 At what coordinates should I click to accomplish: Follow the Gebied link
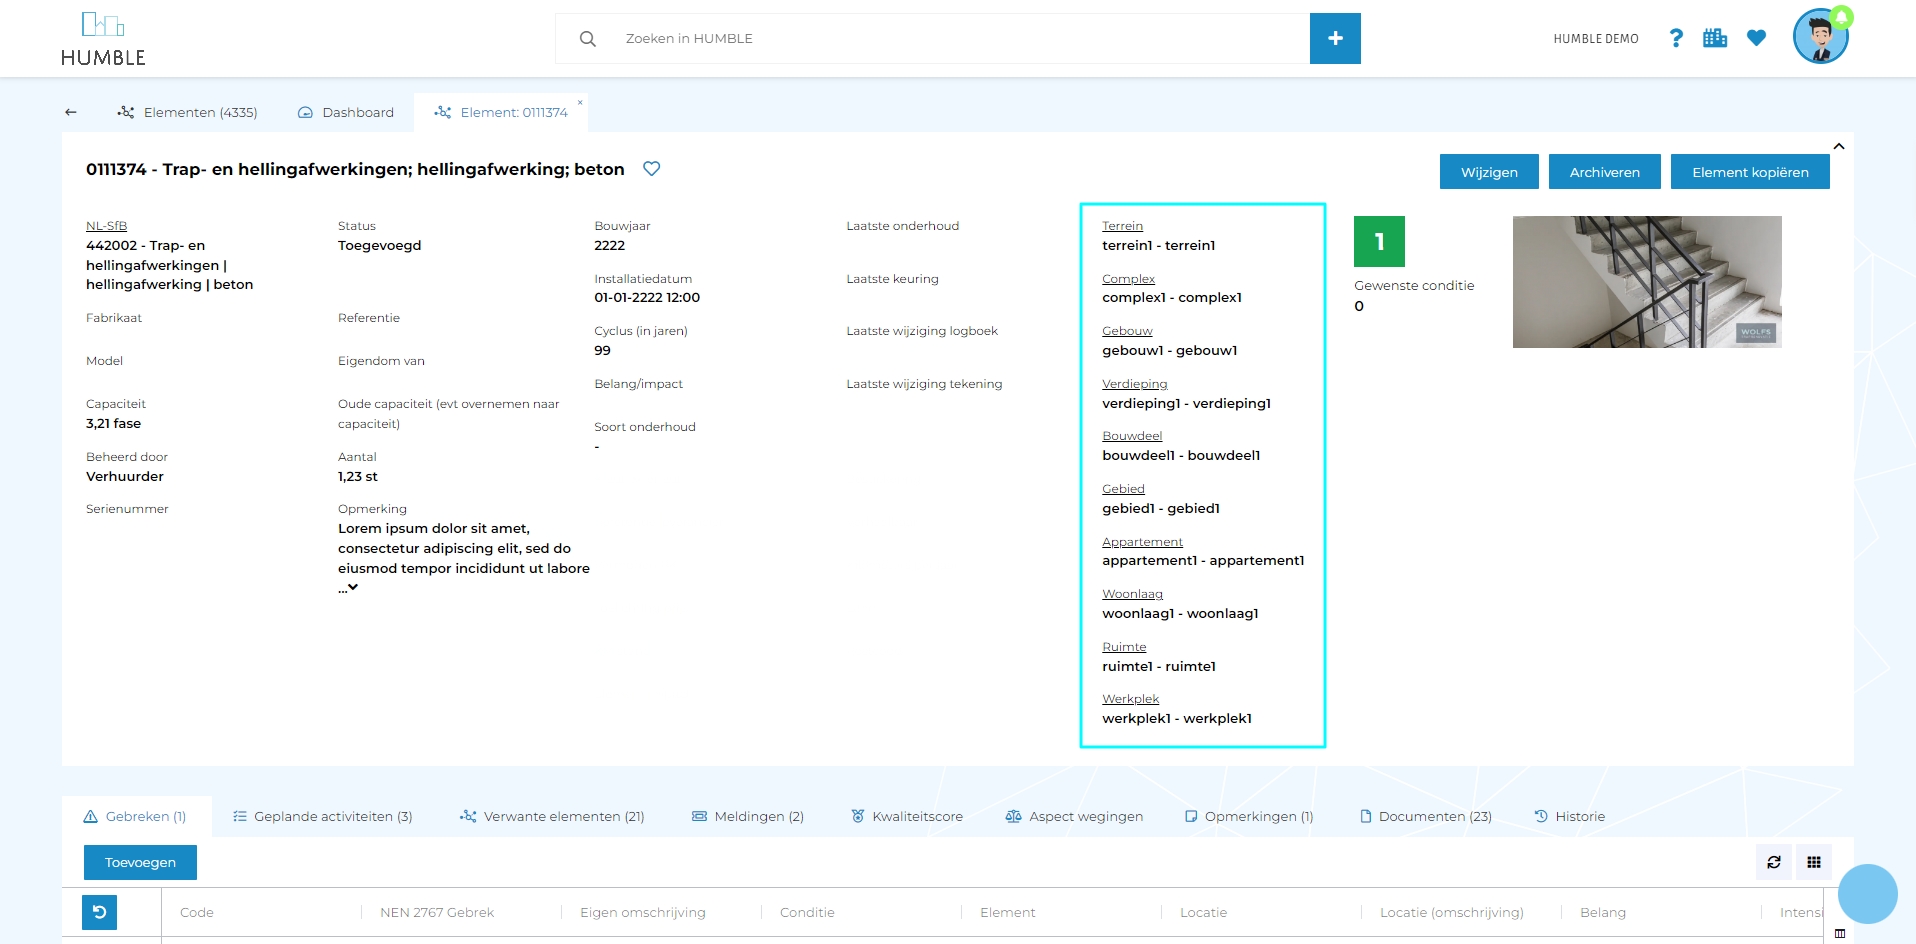(x=1123, y=489)
